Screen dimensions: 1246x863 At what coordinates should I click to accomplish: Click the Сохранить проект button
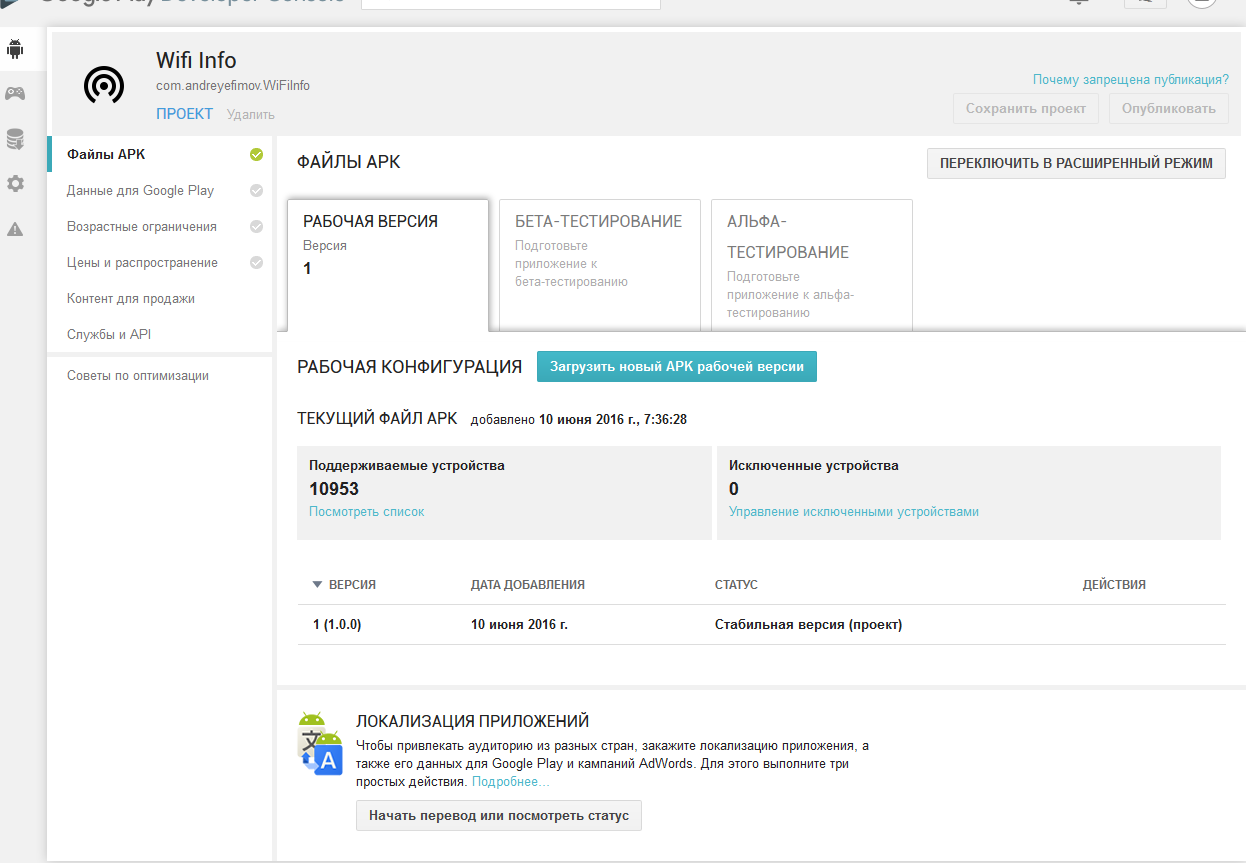point(1026,109)
